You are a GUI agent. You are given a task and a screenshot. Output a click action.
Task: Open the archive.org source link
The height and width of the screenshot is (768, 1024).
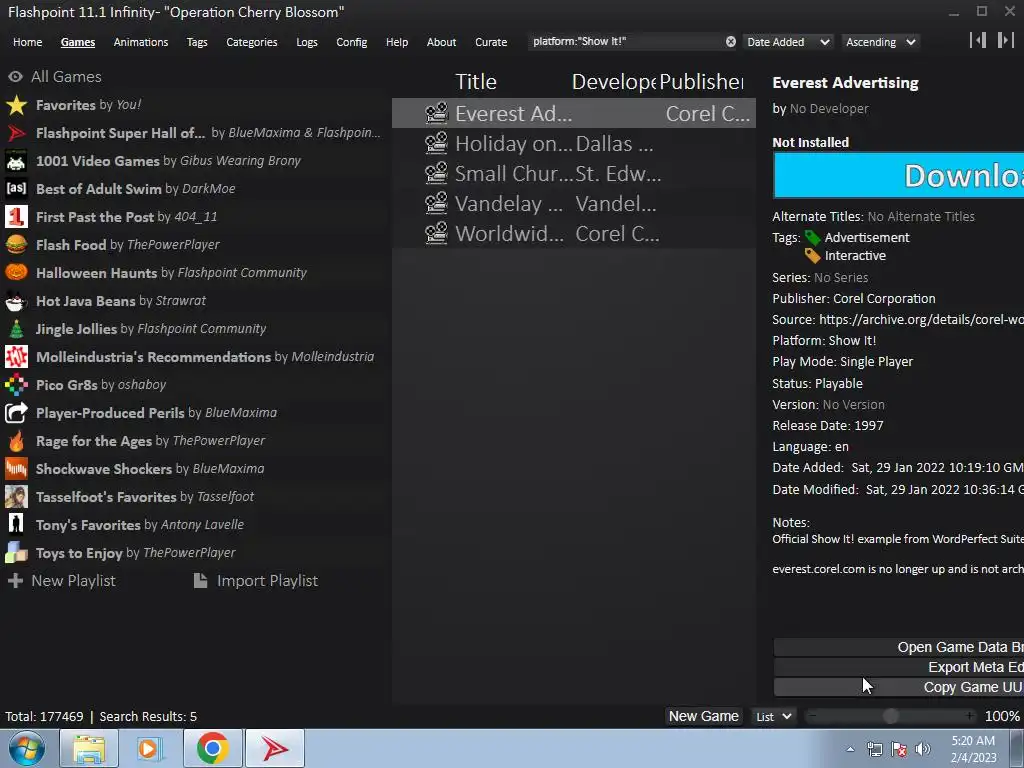click(x=921, y=319)
